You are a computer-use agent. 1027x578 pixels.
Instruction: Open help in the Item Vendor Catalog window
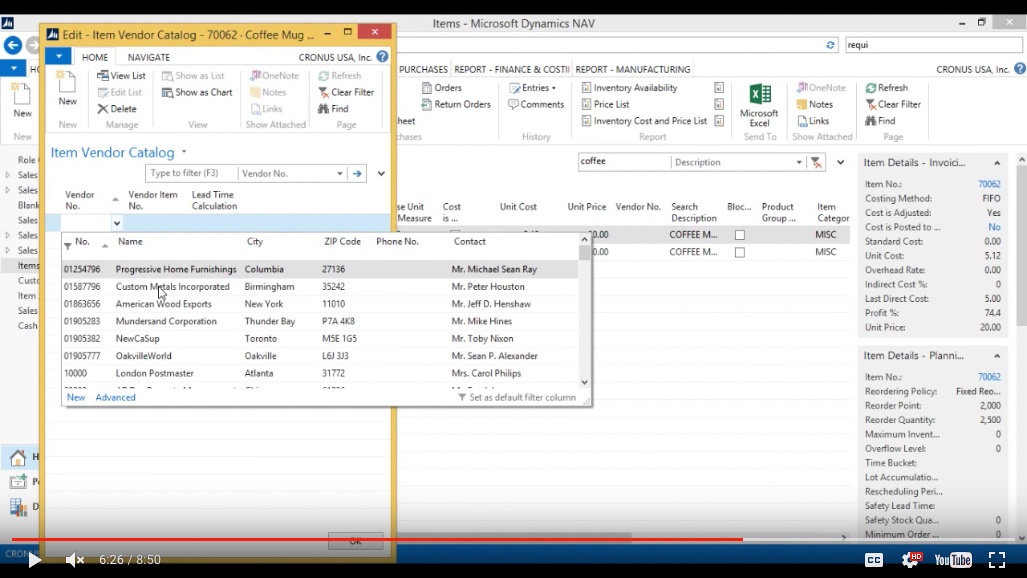pos(383,56)
